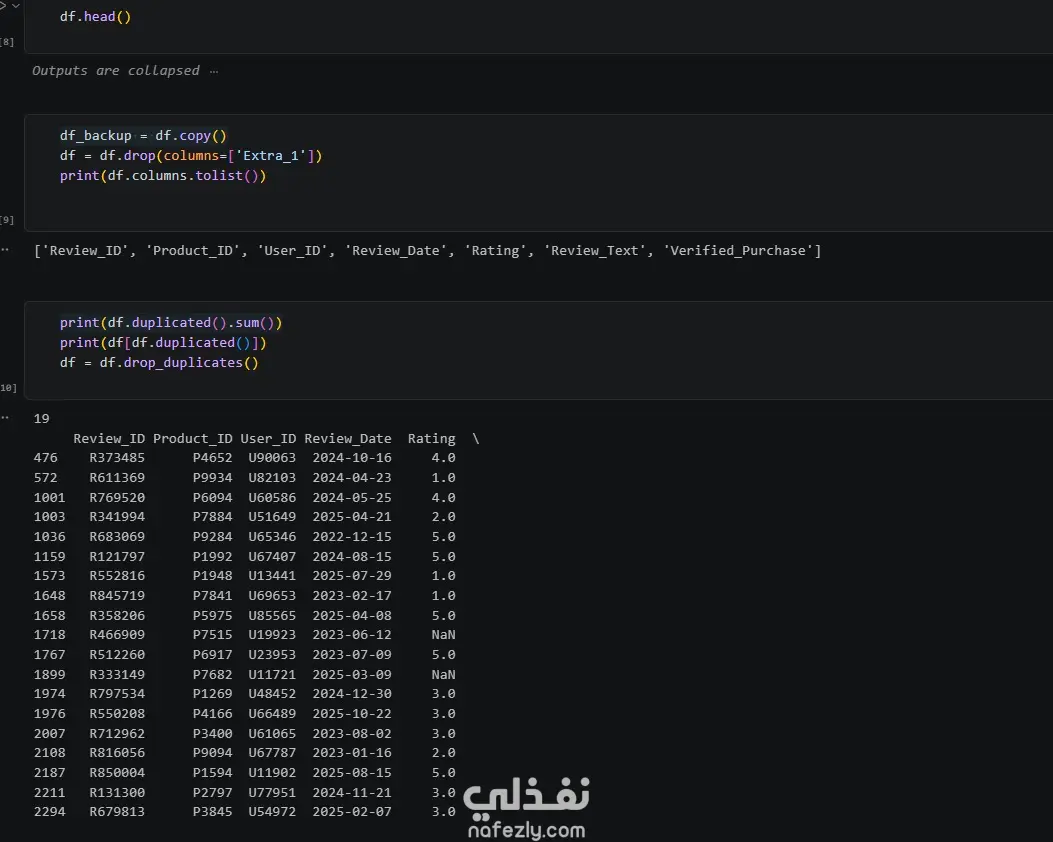This screenshot has width=1053, height=842.
Task: Open run options chevron beside df.head() cell
Action: (15, 5)
